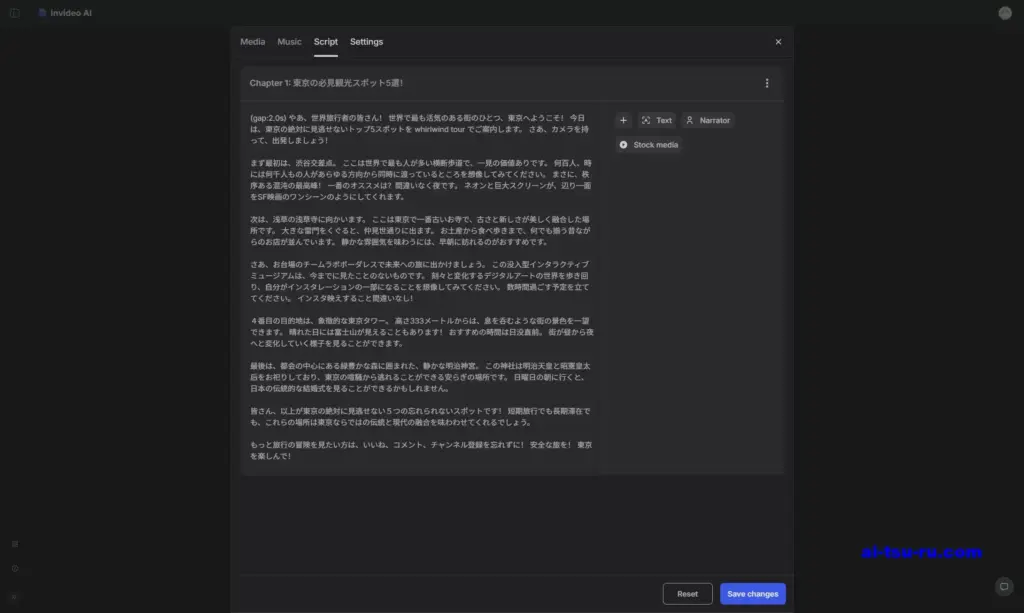The width and height of the screenshot is (1024, 613).
Task: Click the Narrator button
Action: pos(708,120)
